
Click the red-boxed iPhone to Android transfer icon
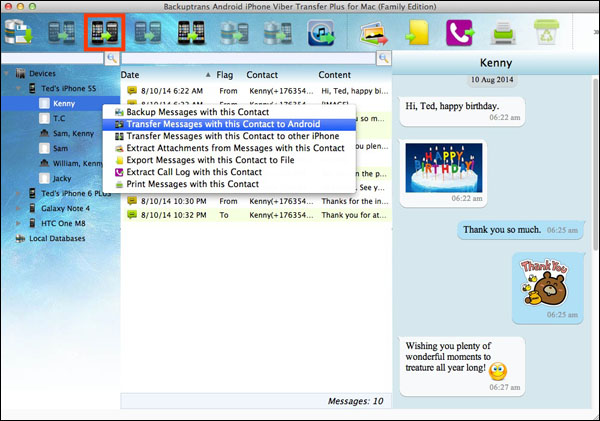(x=104, y=32)
